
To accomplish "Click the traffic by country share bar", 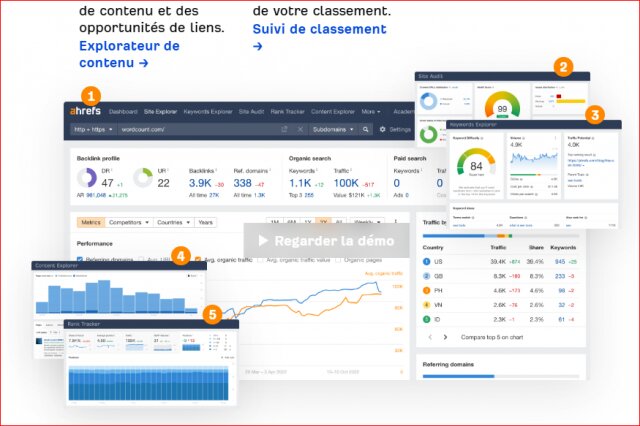I will point(501,236).
